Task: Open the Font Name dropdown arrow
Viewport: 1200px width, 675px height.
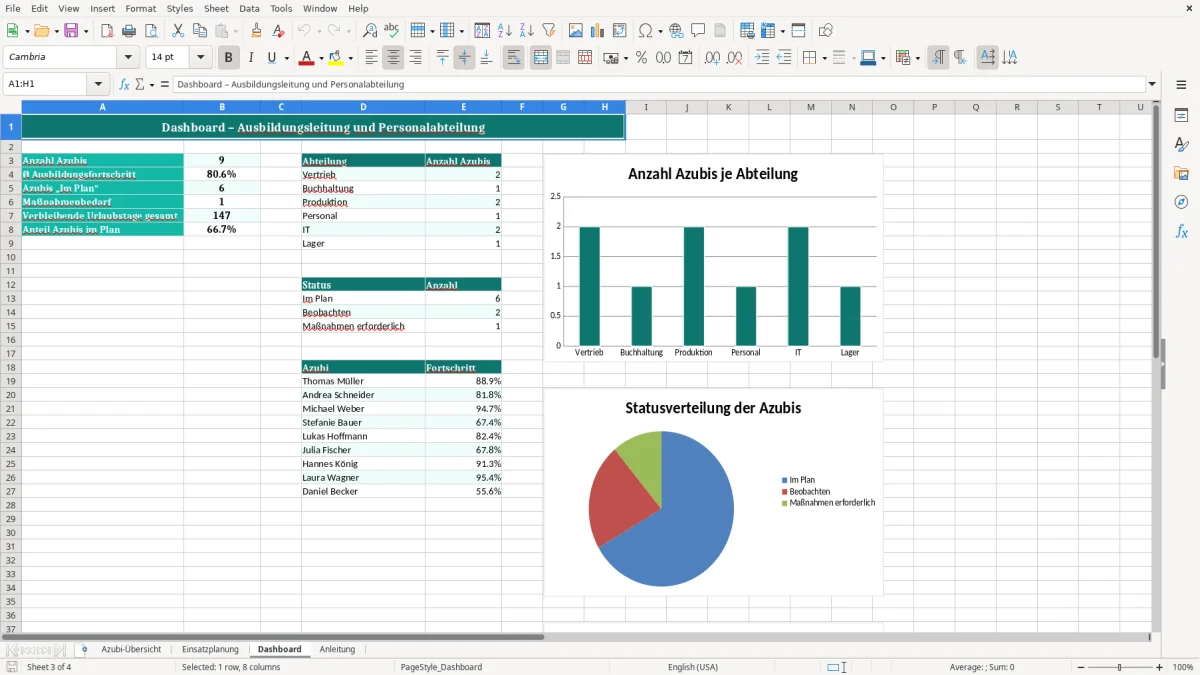Action: (x=128, y=58)
